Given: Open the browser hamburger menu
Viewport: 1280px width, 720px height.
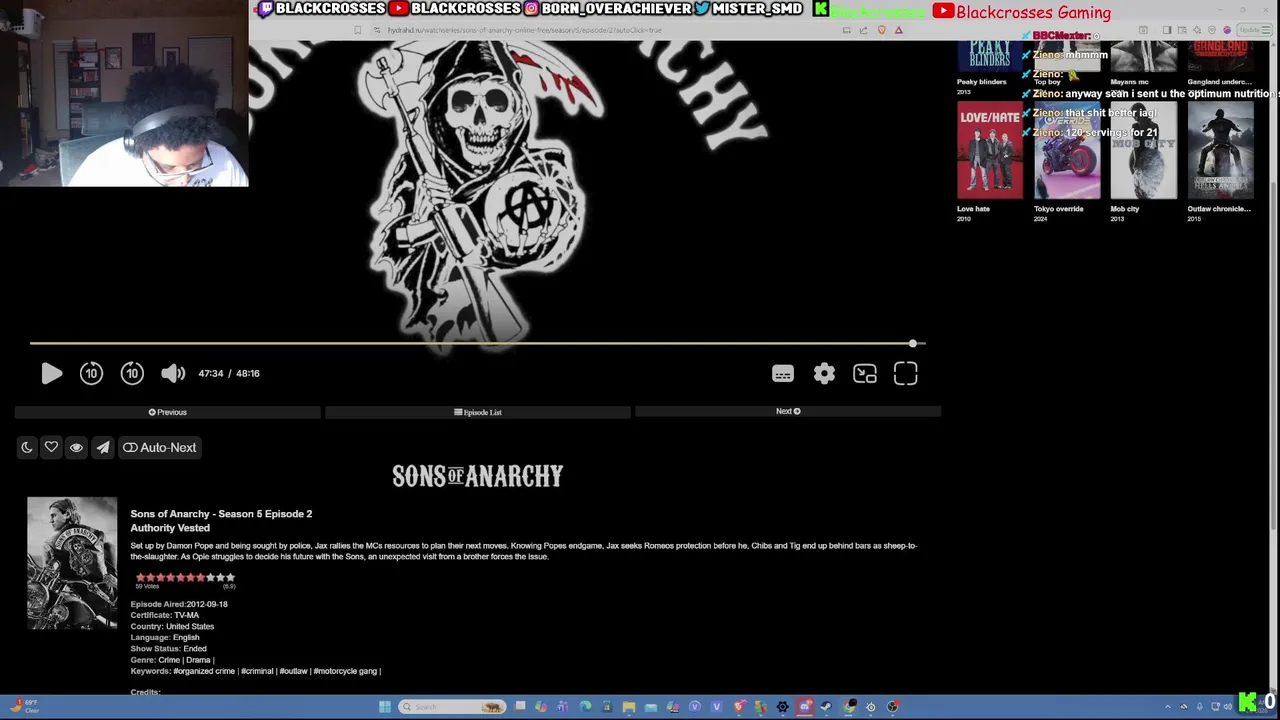Looking at the screenshot, I should tap(1265, 30).
